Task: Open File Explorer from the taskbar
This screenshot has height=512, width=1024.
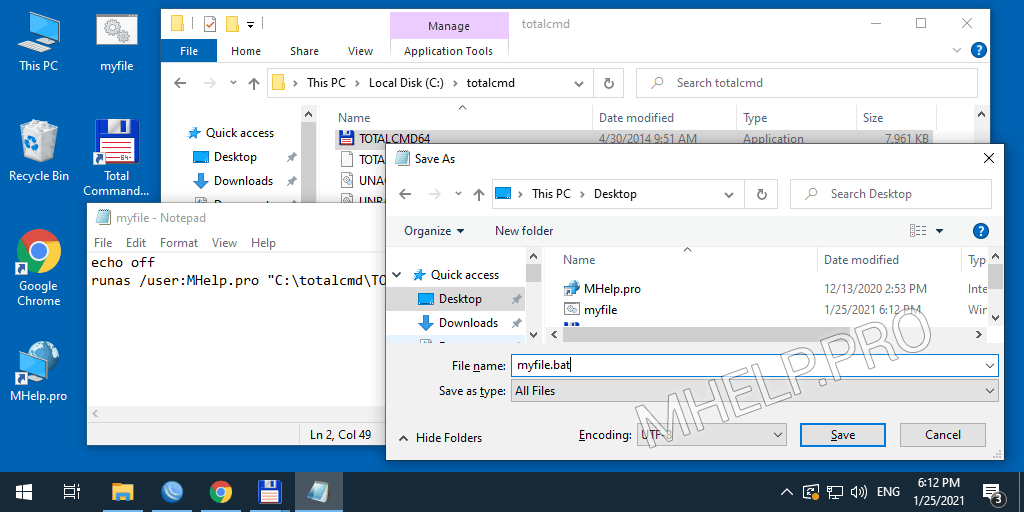Action: click(x=123, y=492)
